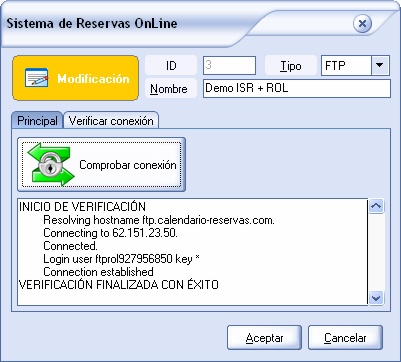Click the Modificación label text

coord(93,79)
